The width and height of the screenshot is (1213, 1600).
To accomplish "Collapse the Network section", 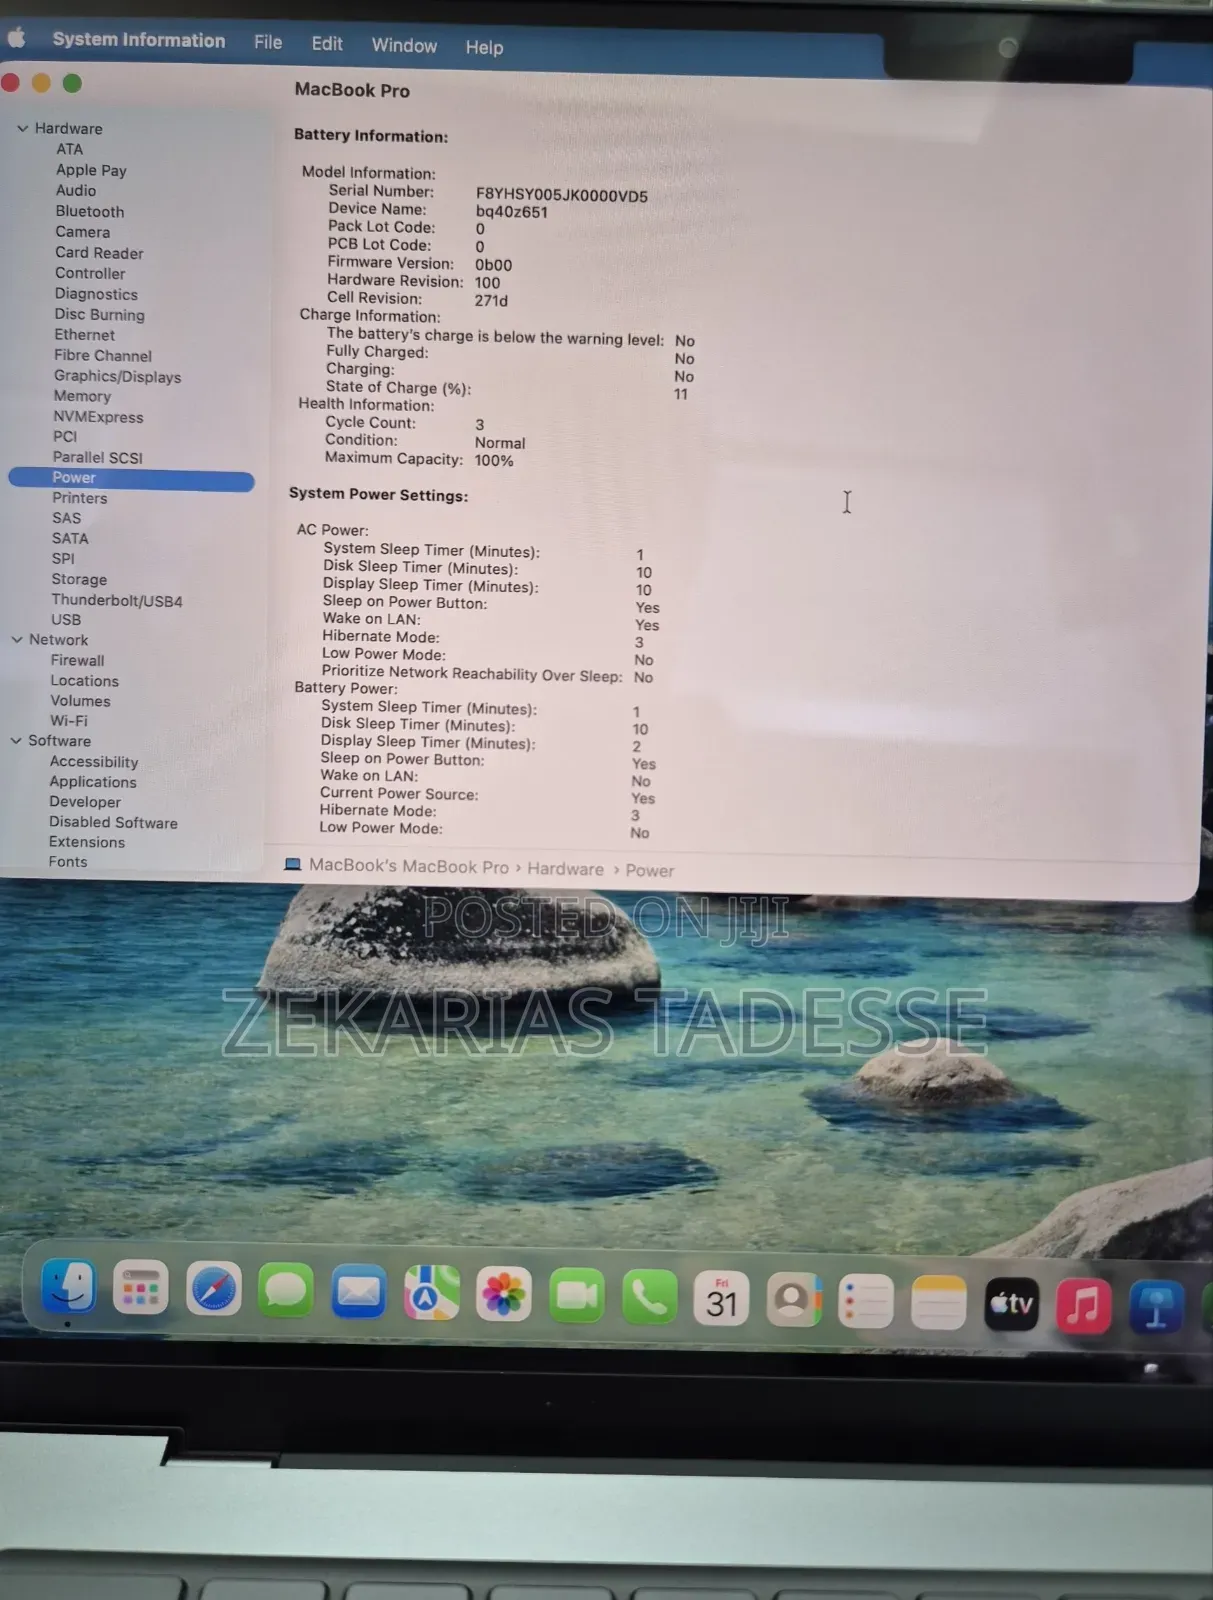I will pos(17,639).
